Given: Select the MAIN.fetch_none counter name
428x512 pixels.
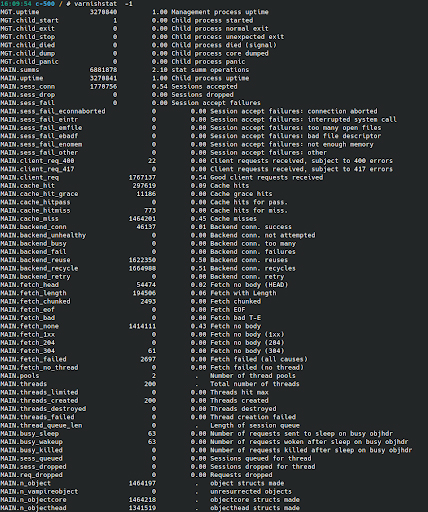Looking at the screenshot, I should [x=29, y=326].
